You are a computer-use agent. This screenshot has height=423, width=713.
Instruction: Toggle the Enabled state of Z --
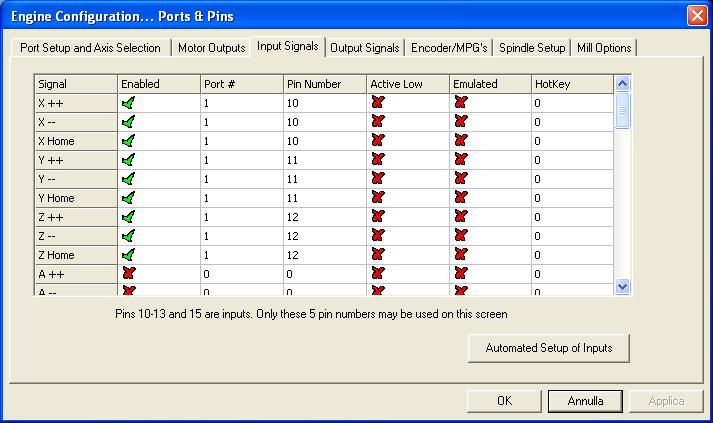pyautogui.click(x=128, y=235)
